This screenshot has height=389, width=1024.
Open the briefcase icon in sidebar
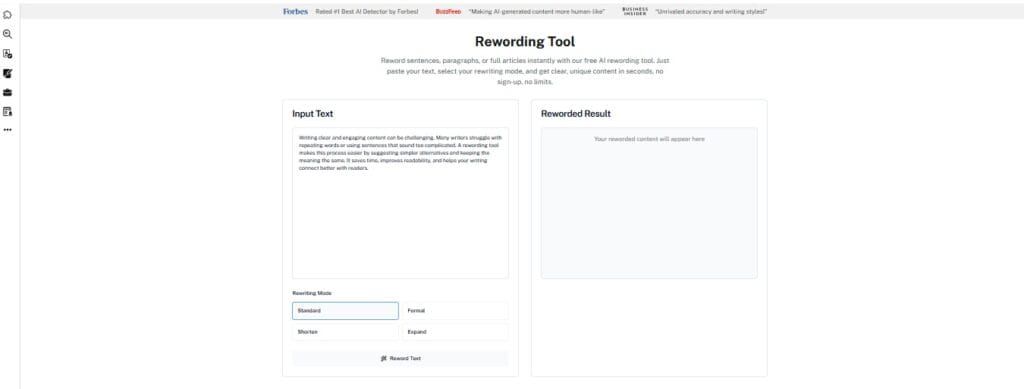pyautogui.click(x=8, y=92)
